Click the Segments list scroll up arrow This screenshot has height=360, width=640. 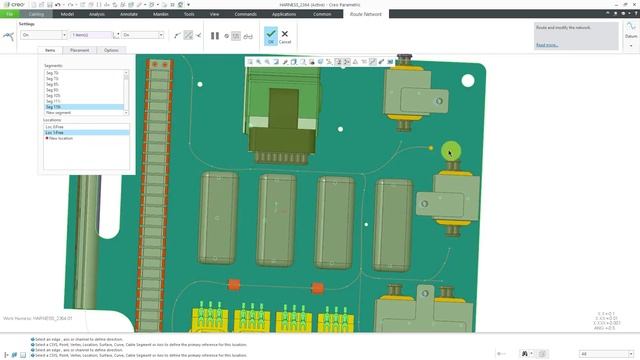[x=126, y=73]
